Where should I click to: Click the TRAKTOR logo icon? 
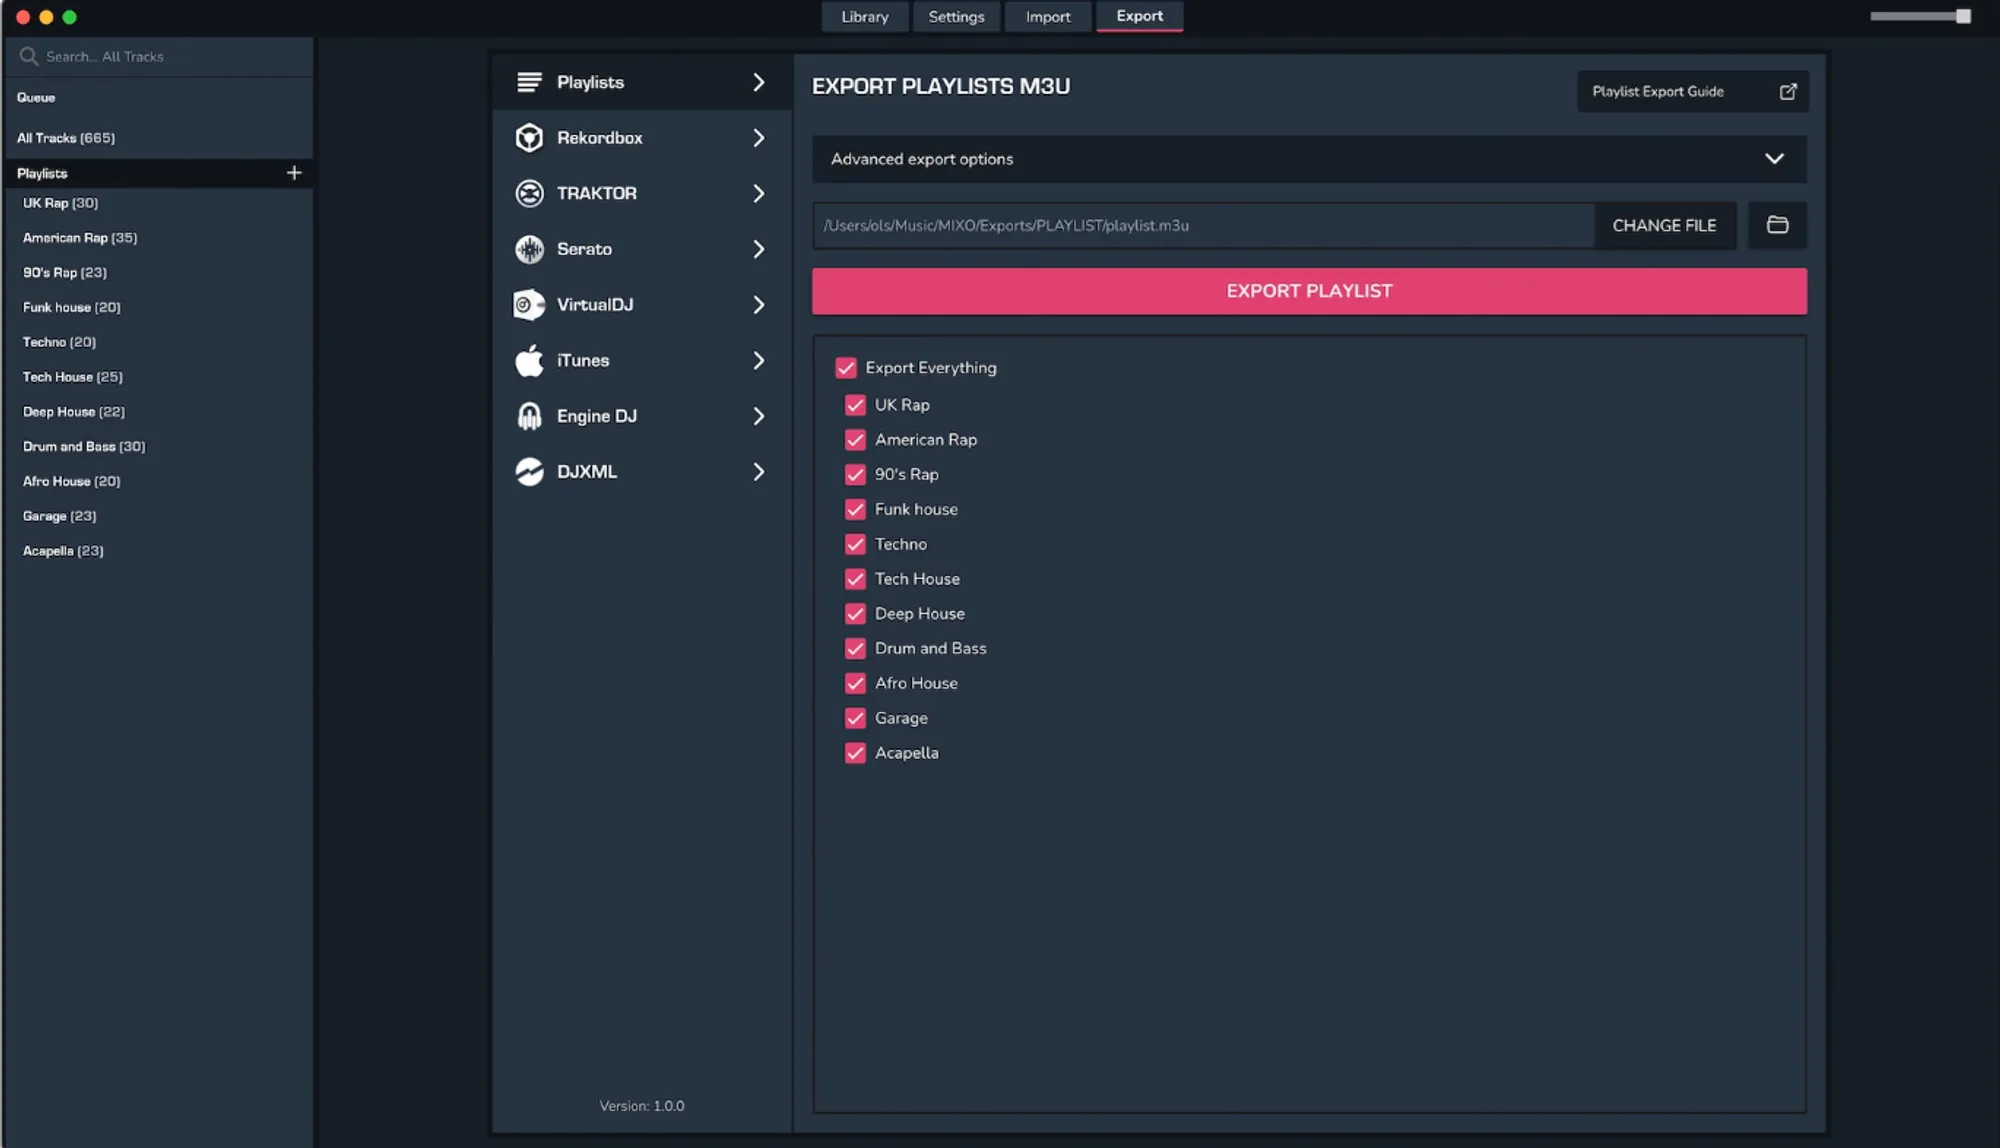pyautogui.click(x=529, y=193)
